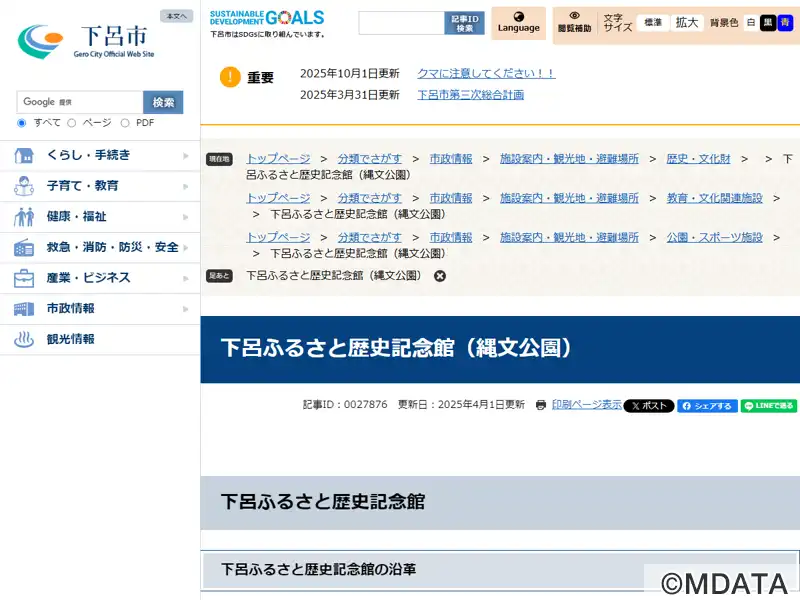Open the 印刷ページ表示 link

[587, 405]
